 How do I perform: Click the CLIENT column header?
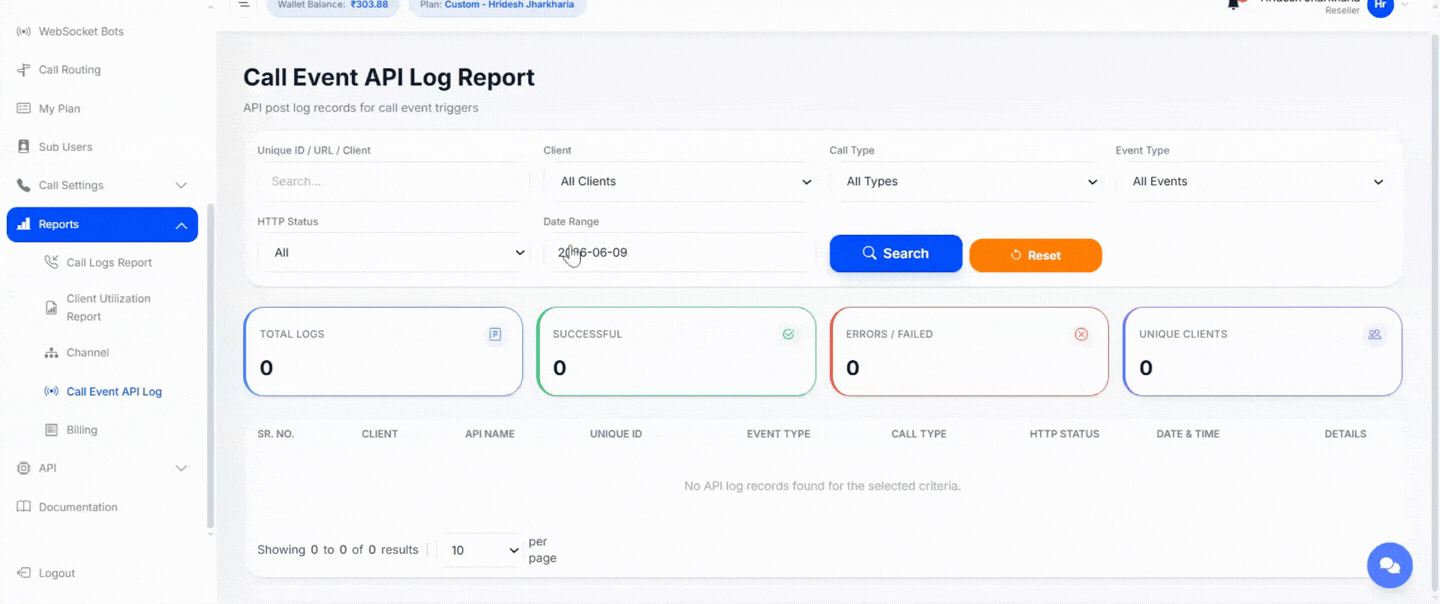[x=380, y=434]
